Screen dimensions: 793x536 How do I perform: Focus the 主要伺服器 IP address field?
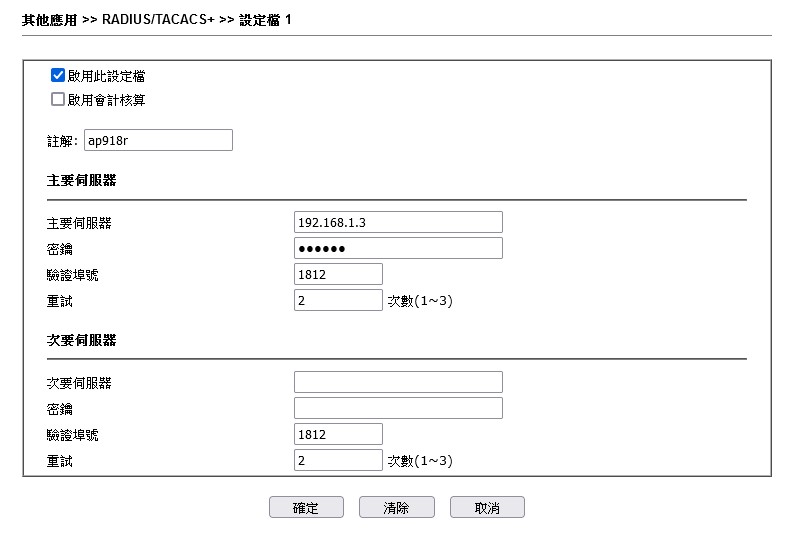coord(398,222)
